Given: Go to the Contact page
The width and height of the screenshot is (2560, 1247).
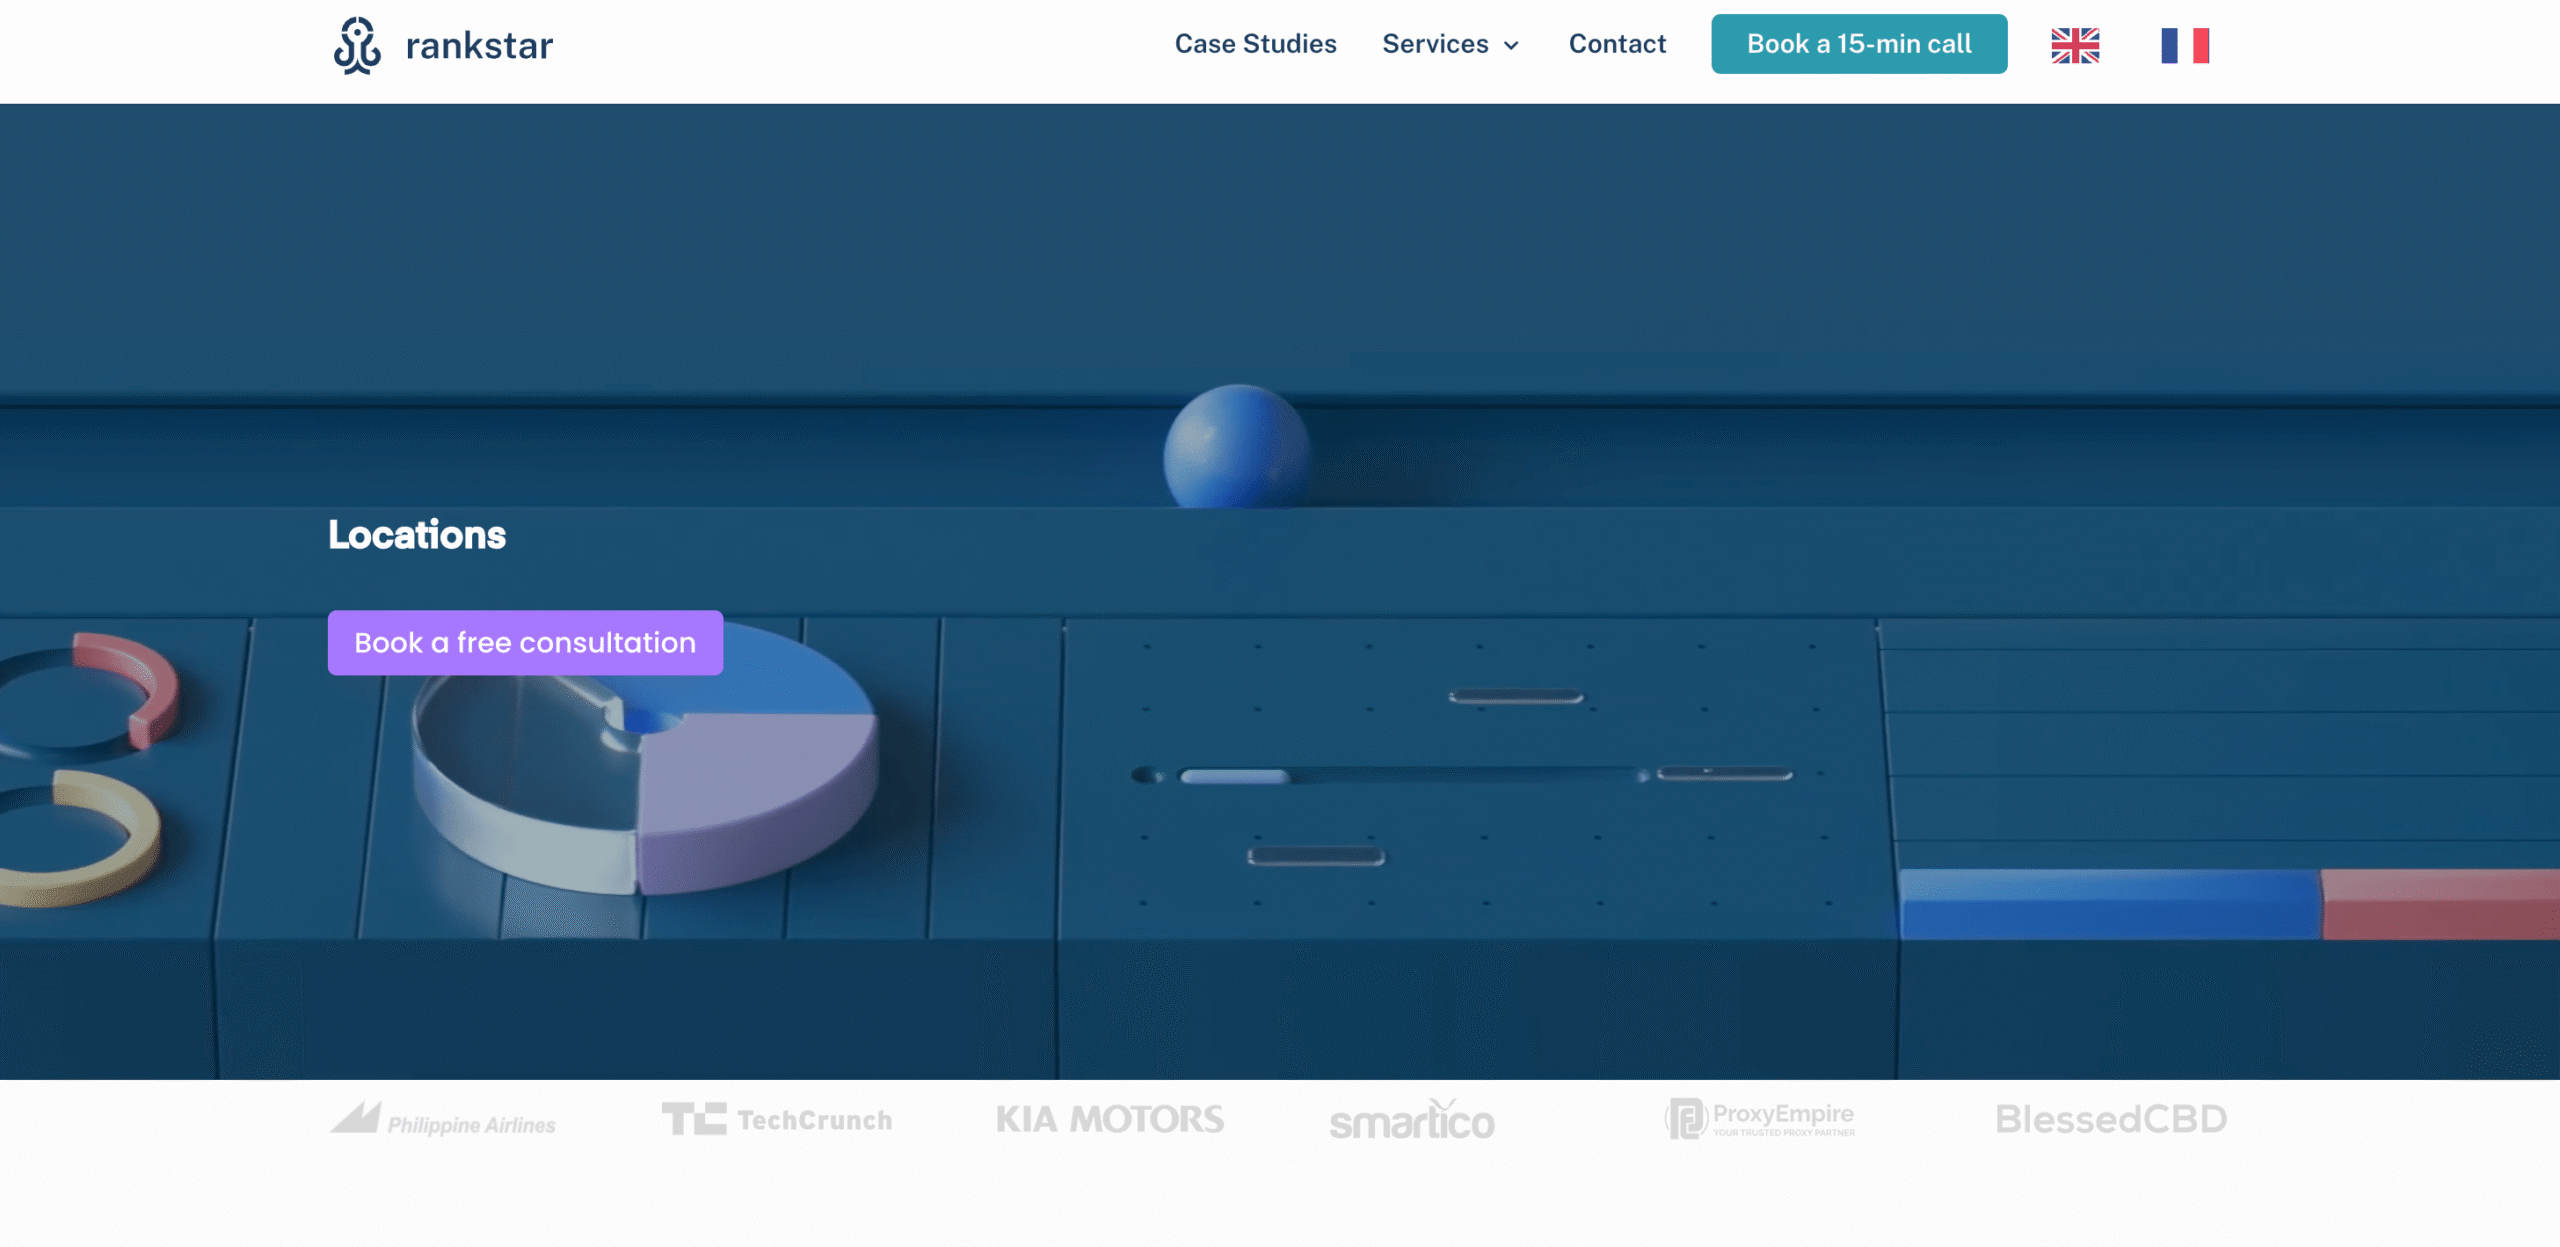Looking at the screenshot, I should coord(1617,44).
